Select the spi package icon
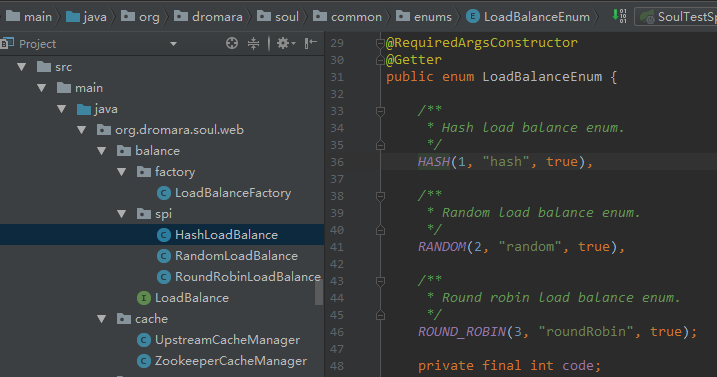Viewport: 717px width, 377px height. coord(144,214)
